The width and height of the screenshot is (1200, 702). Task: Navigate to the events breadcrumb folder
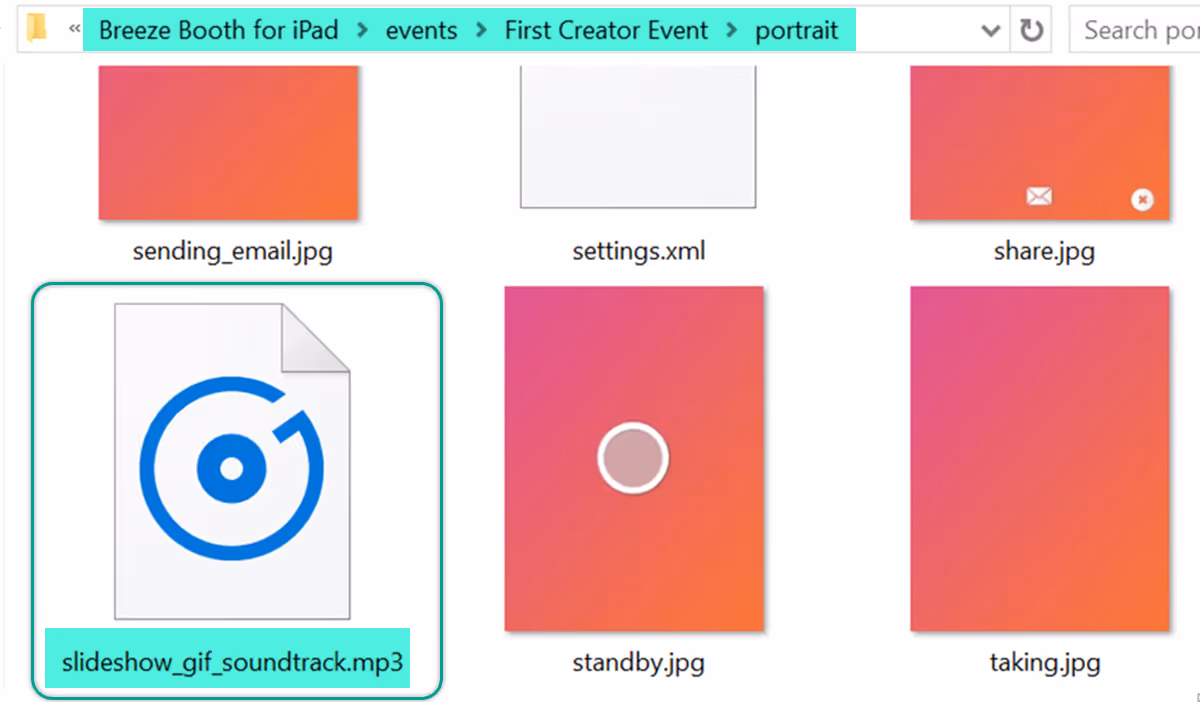[x=422, y=30]
